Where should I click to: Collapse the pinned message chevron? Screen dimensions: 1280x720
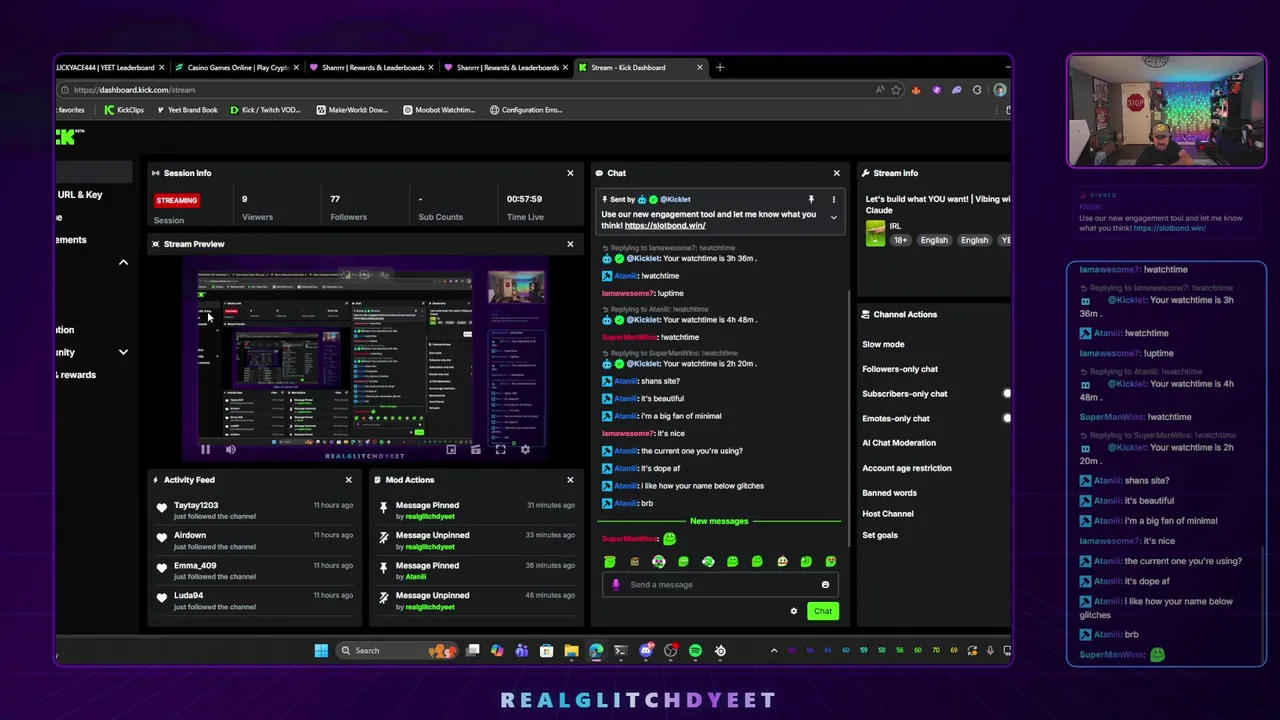pyautogui.click(x=833, y=218)
